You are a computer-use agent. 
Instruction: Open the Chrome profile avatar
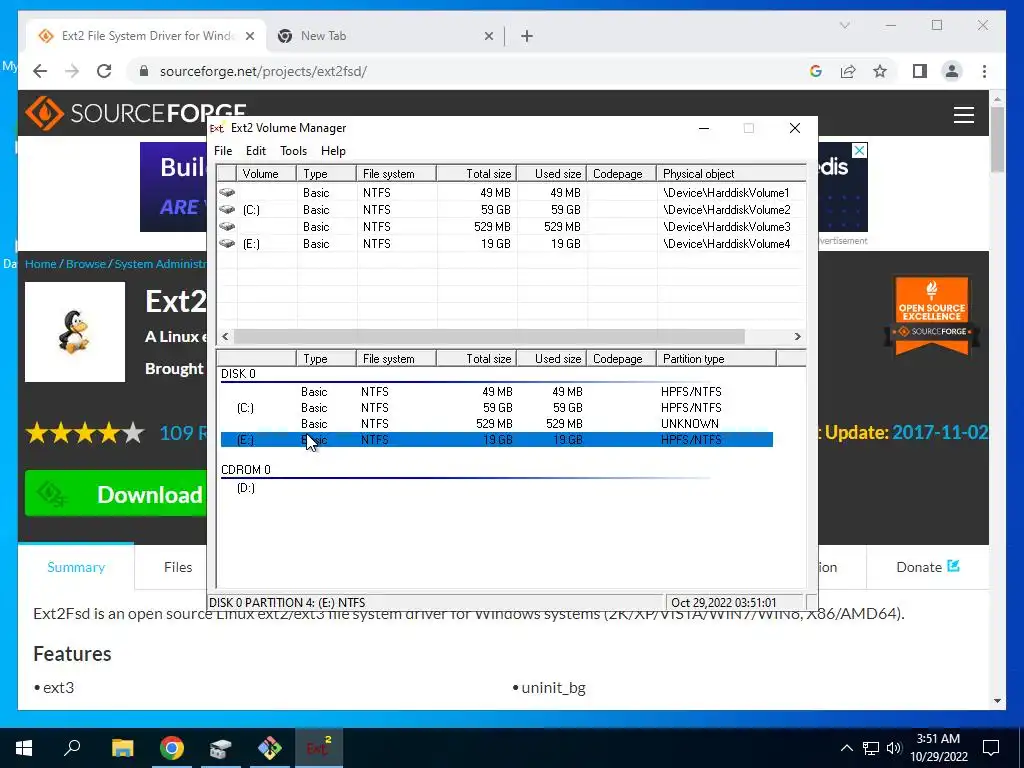pyautogui.click(x=952, y=71)
